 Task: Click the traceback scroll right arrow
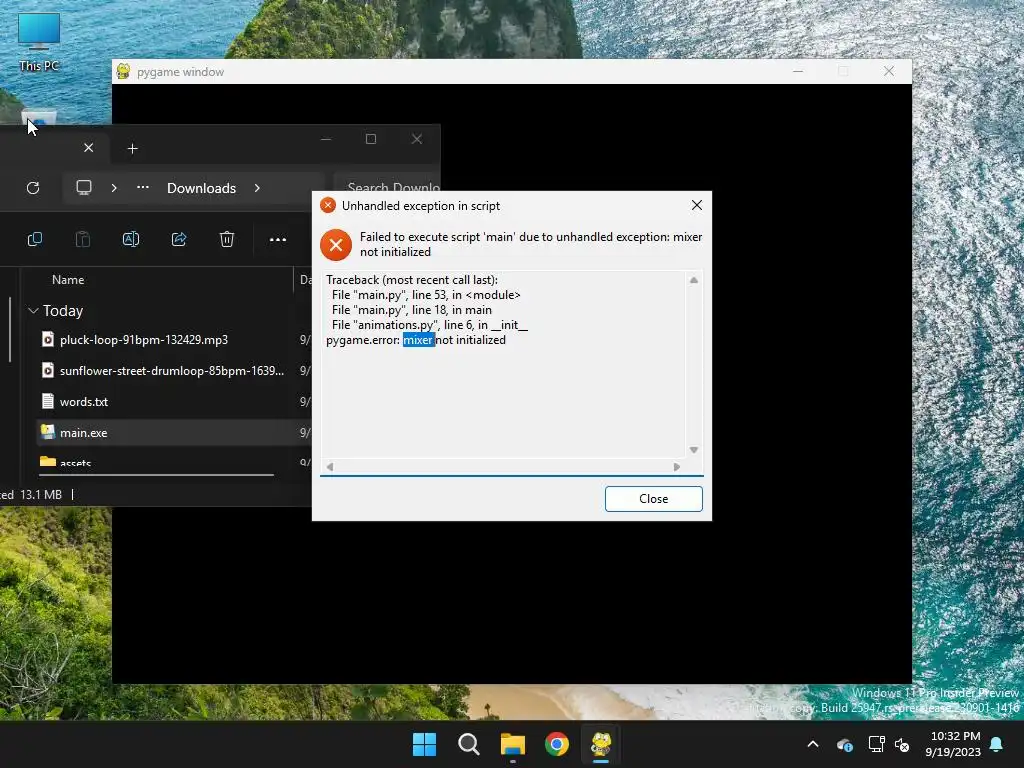(x=677, y=467)
